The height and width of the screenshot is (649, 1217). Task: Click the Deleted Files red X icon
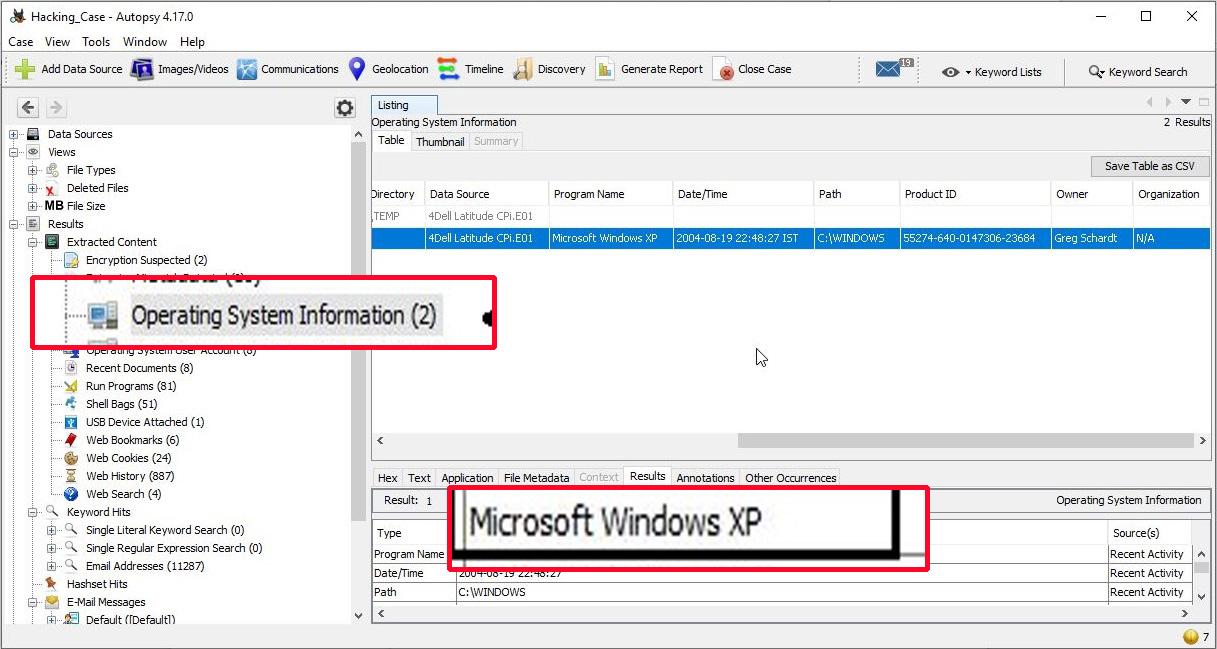52,188
